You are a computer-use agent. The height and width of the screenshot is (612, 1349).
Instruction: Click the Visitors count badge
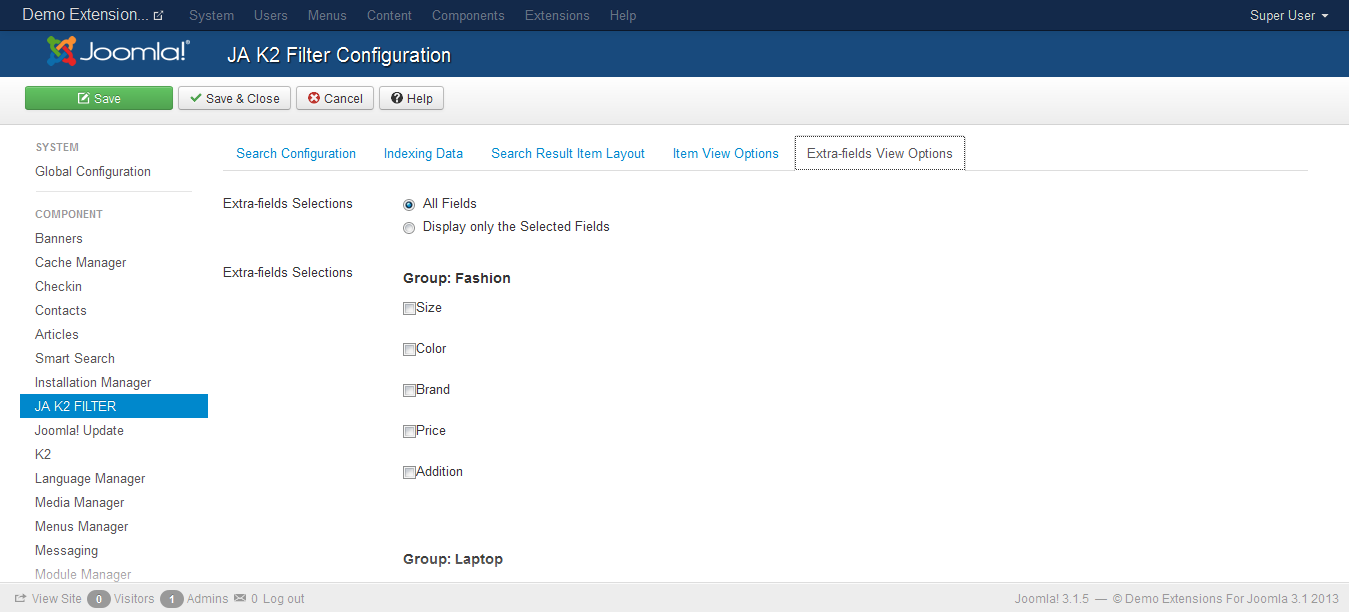pos(98,599)
